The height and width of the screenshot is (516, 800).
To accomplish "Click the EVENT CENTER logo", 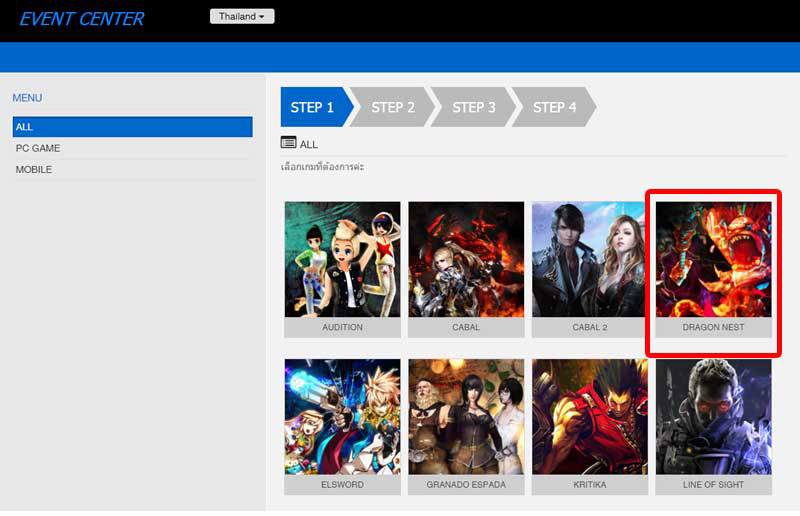I will tap(82, 19).
